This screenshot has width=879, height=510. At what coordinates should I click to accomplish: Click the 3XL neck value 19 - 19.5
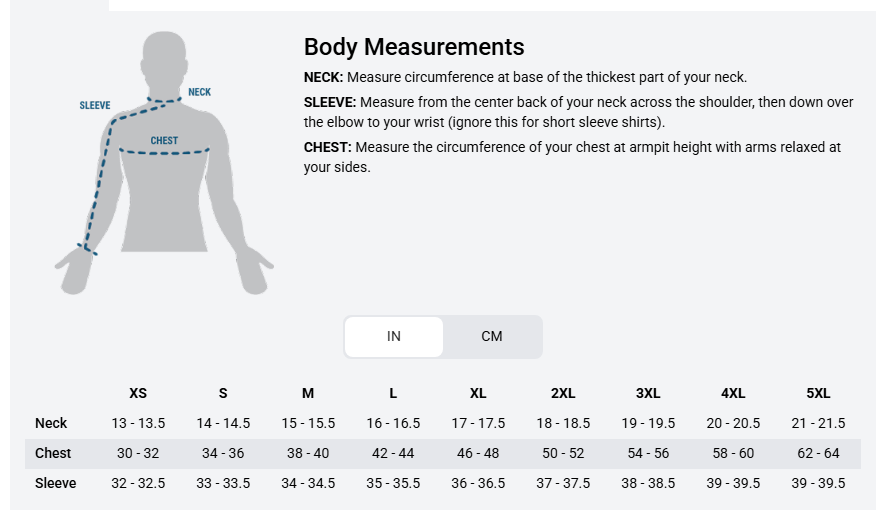(x=648, y=423)
